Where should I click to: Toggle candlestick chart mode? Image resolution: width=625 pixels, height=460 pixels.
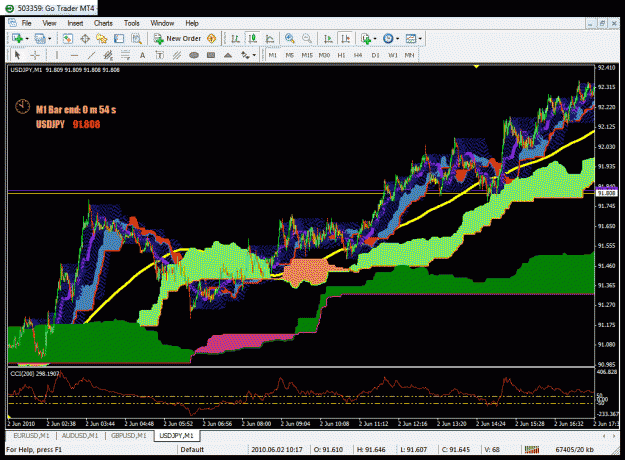point(252,38)
